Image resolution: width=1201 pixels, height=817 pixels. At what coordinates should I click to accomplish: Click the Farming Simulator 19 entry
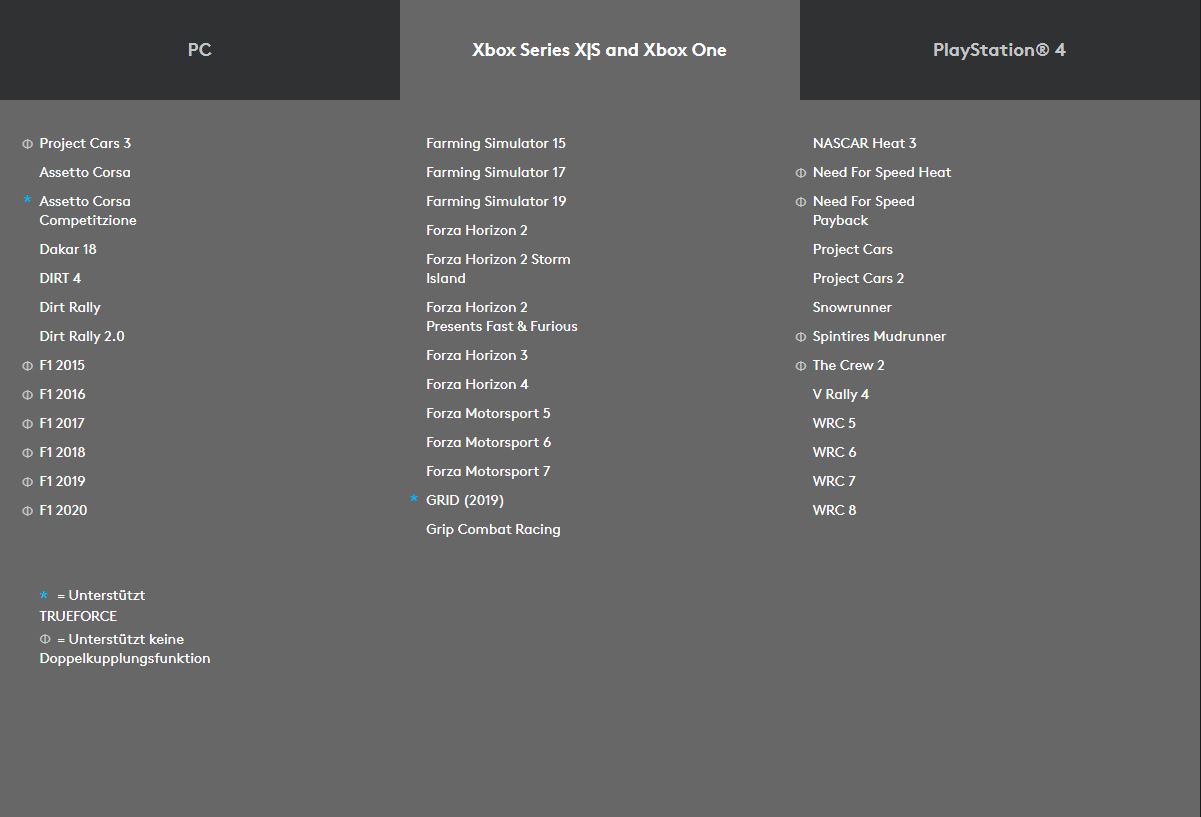496,201
